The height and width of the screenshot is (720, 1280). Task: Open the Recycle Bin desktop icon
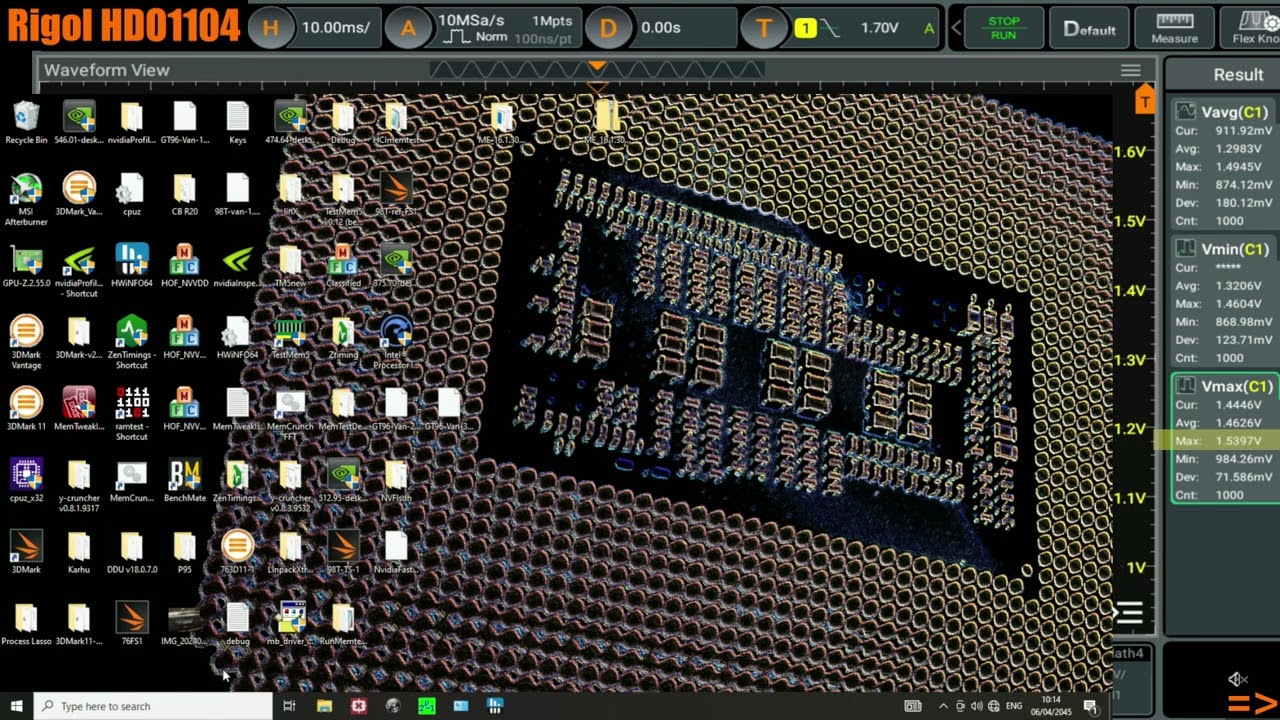[26, 123]
